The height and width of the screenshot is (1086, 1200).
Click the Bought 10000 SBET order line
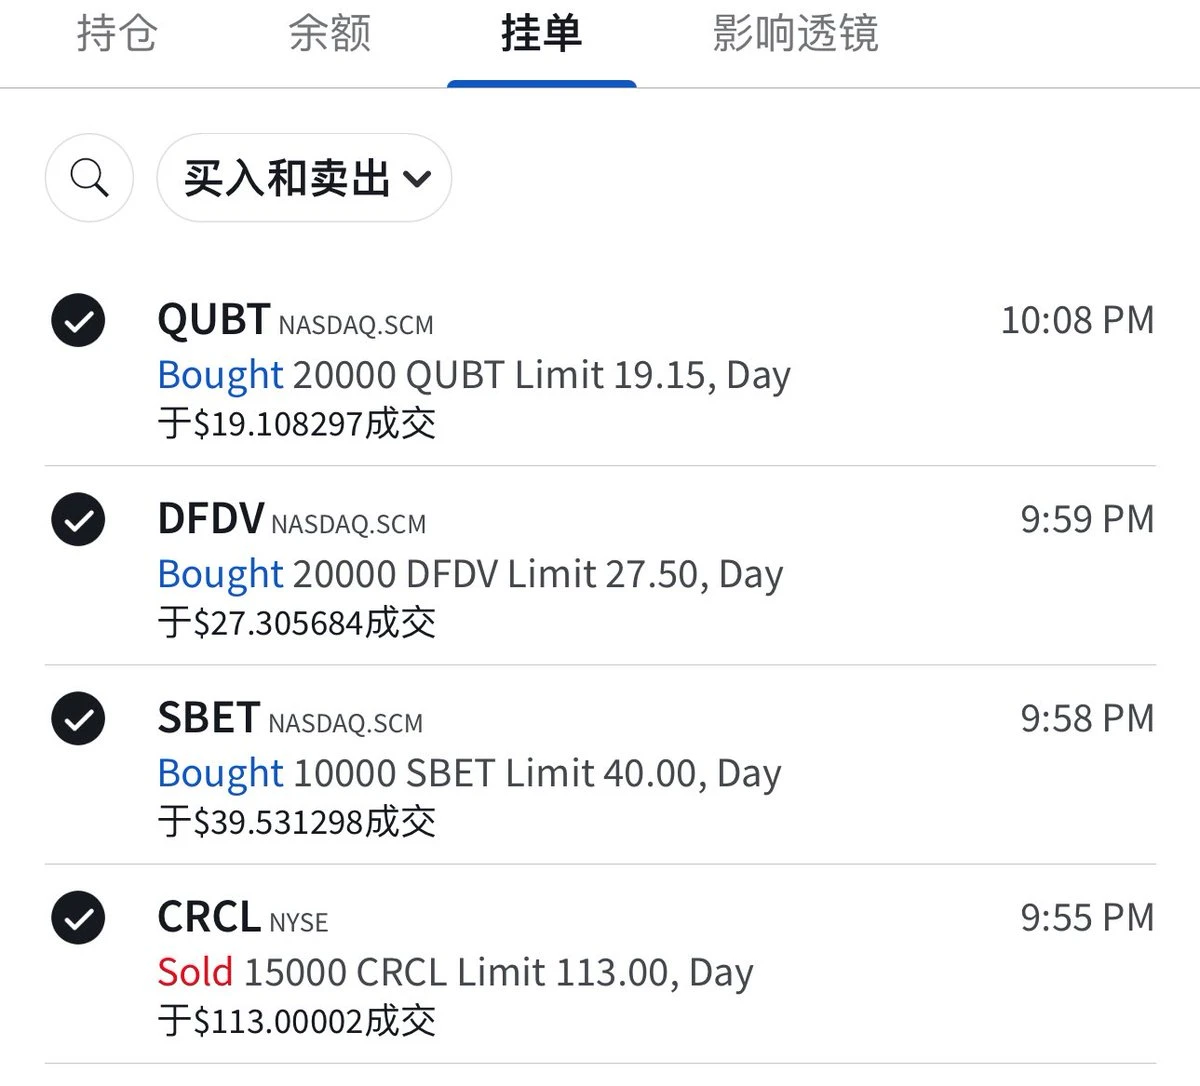point(469,773)
